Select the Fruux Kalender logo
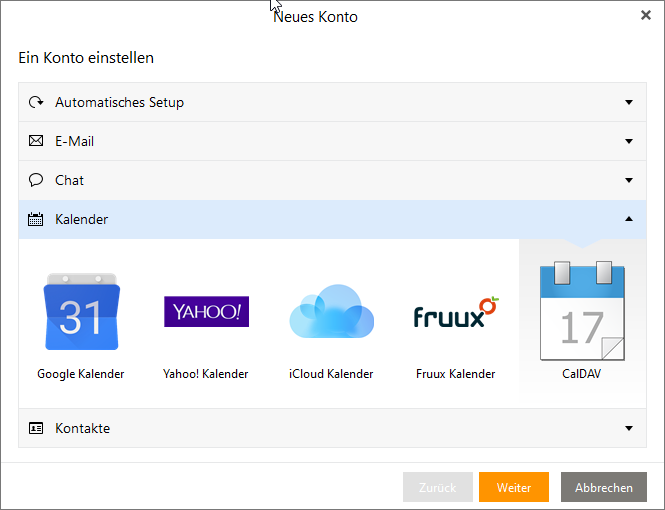The height and width of the screenshot is (510, 665). click(x=455, y=313)
